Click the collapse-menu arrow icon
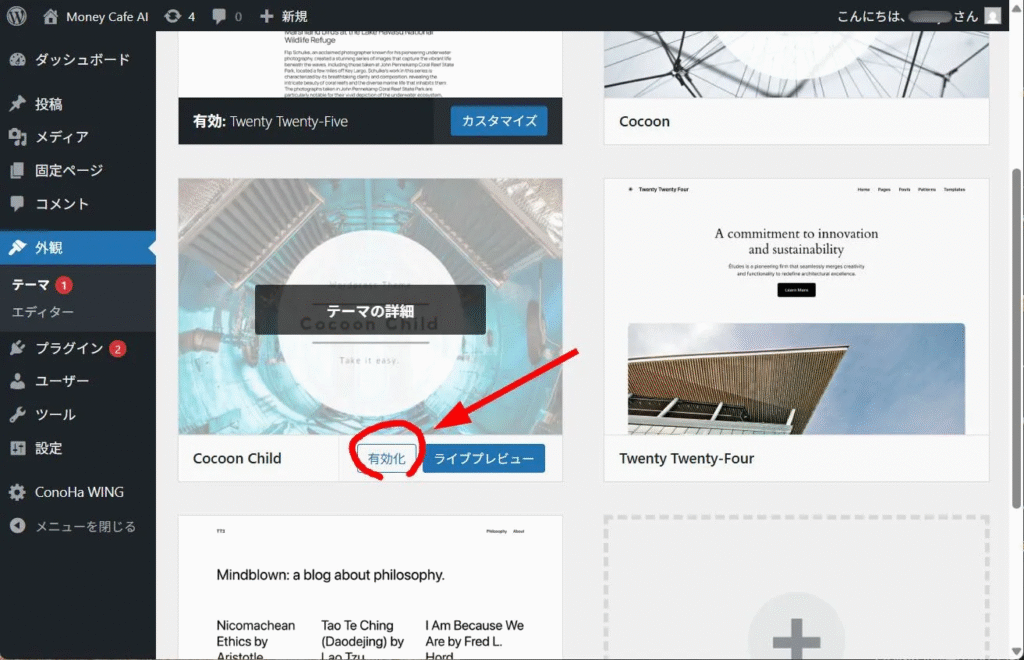 pos(18,526)
